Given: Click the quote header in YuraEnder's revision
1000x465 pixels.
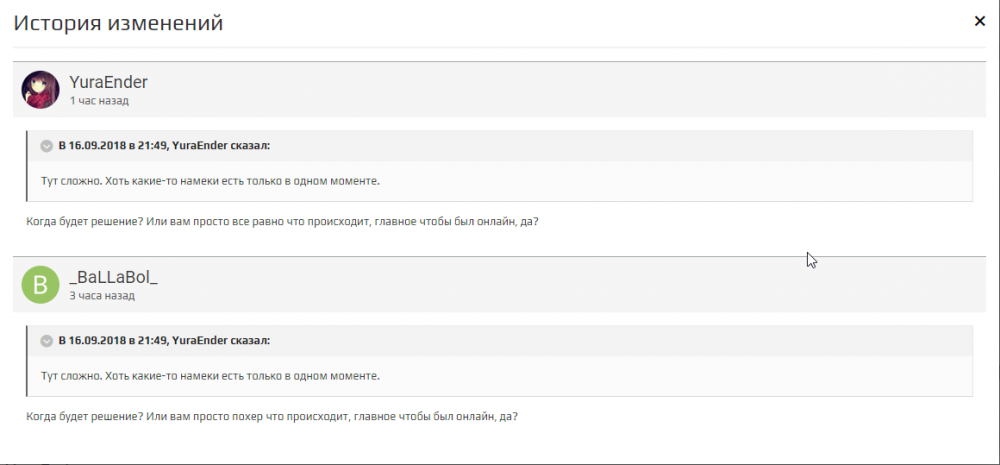Looking at the screenshot, I should pos(165,146).
